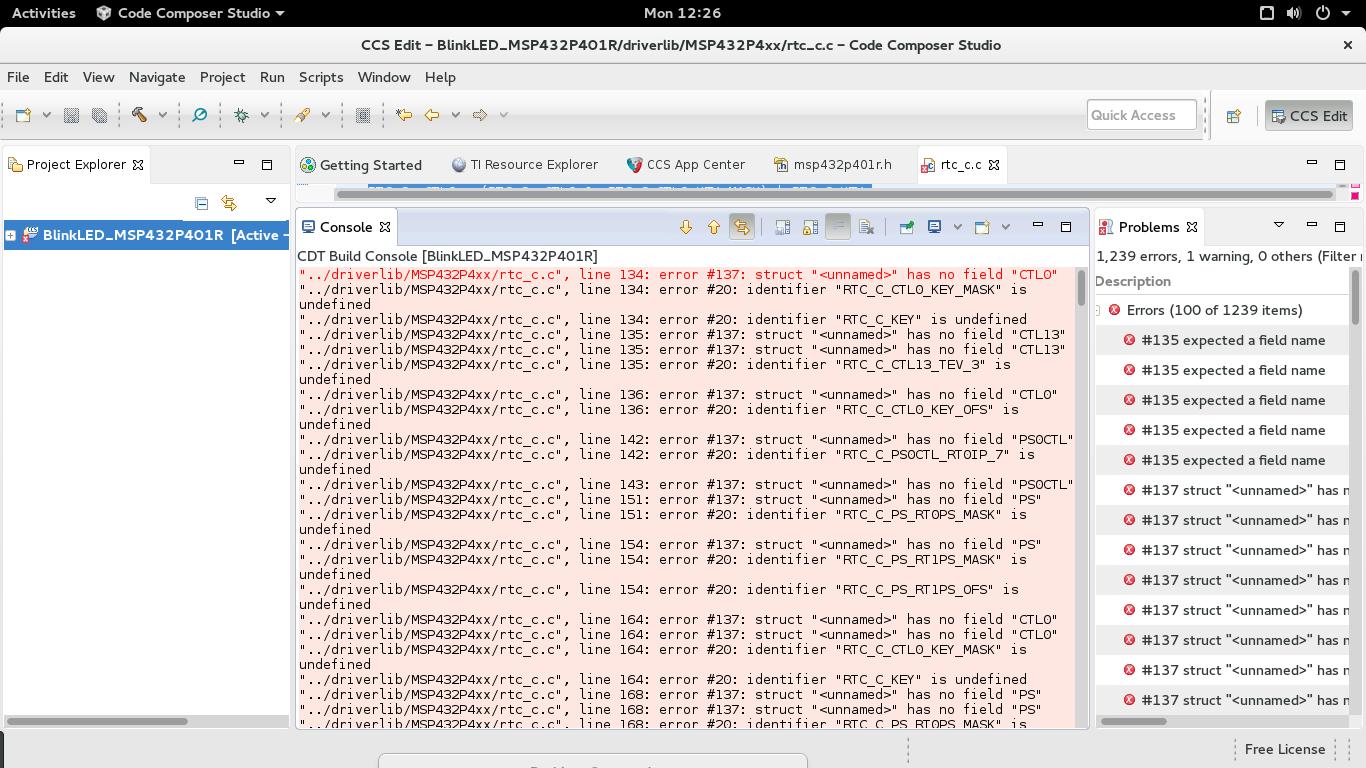Switch to the TI Resource Explorer tab
Screen dimensions: 1366x768
pos(525,165)
